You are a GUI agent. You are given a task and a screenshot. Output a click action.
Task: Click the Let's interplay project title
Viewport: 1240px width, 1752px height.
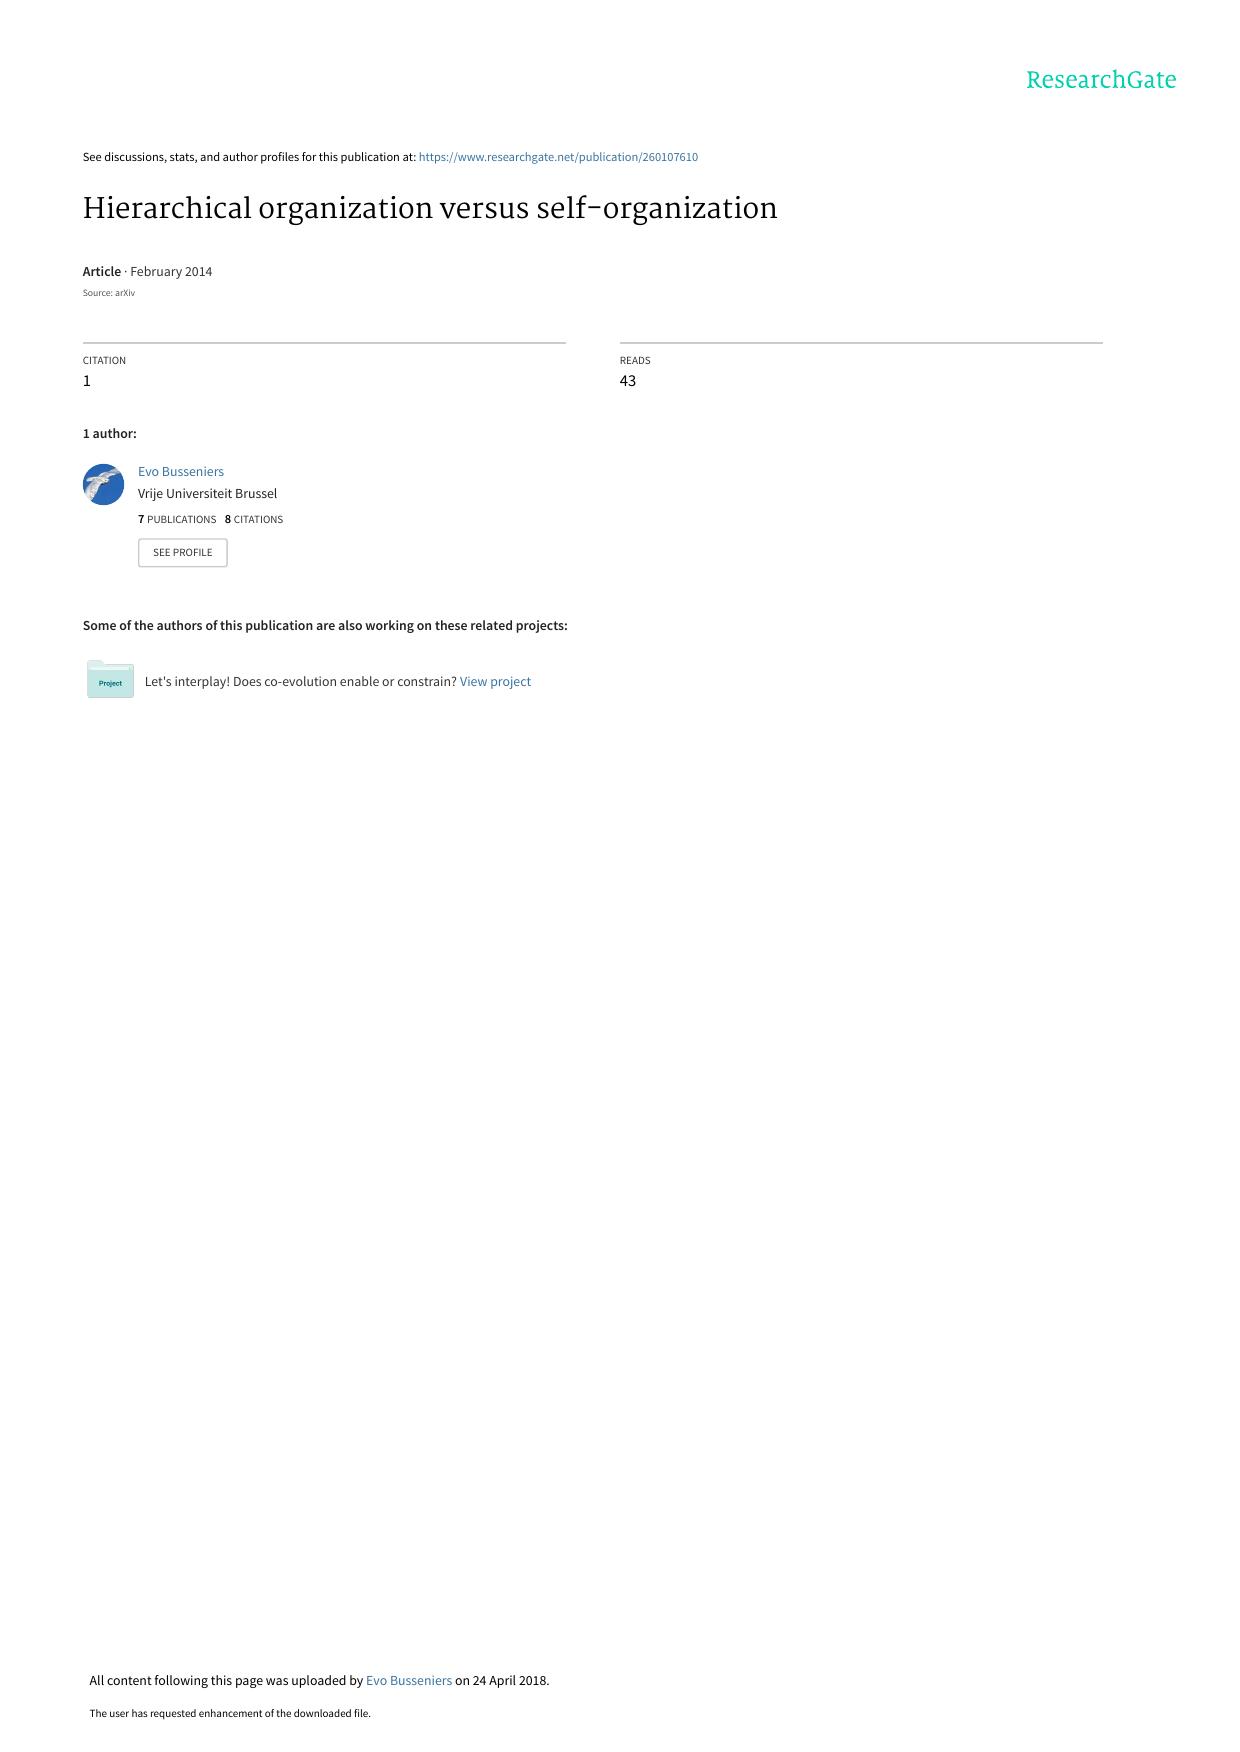pos(300,681)
